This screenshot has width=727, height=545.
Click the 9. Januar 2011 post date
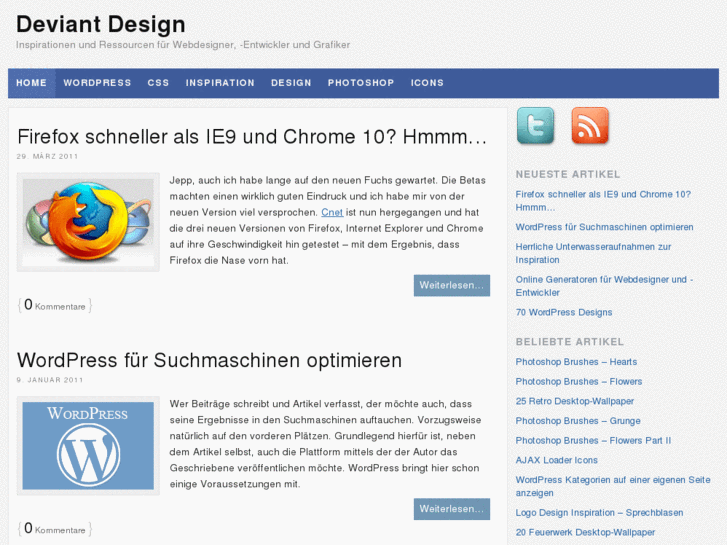tap(50, 380)
